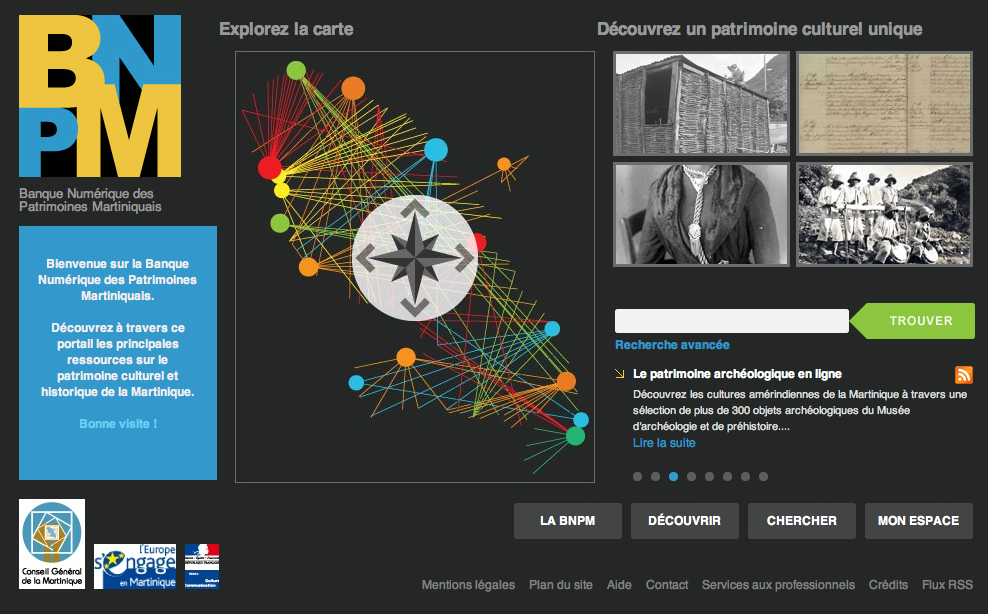Follow the Lire la suite link
The height and width of the screenshot is (614, 988).
(x=664, y=443)
